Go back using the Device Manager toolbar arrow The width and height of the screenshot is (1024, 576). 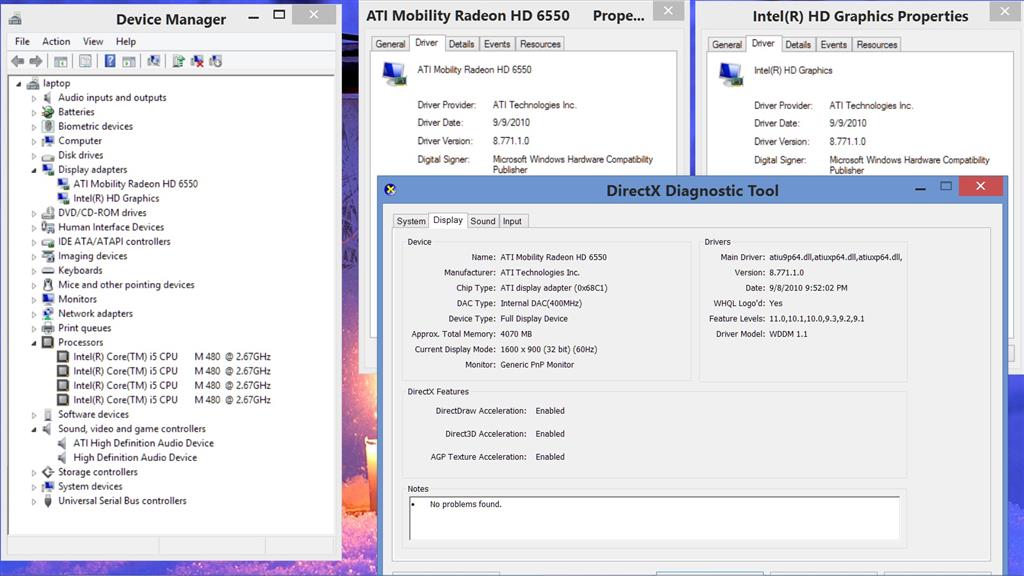tap(18, 61)
